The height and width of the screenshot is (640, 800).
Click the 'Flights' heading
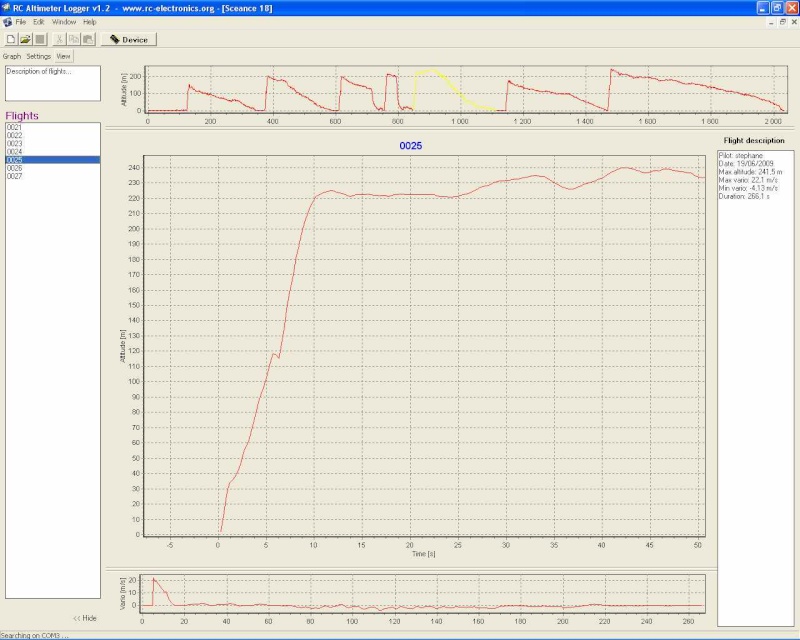[x=22, y=116]
